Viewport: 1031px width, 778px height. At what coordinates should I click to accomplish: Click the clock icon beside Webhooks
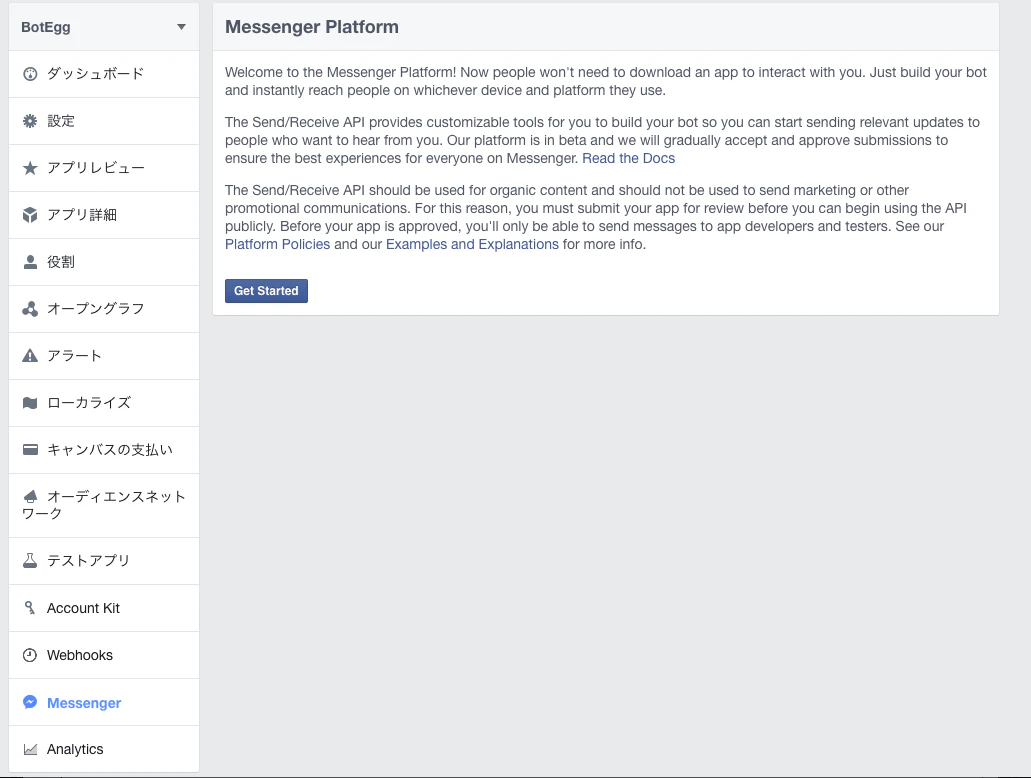pos(30,655)
